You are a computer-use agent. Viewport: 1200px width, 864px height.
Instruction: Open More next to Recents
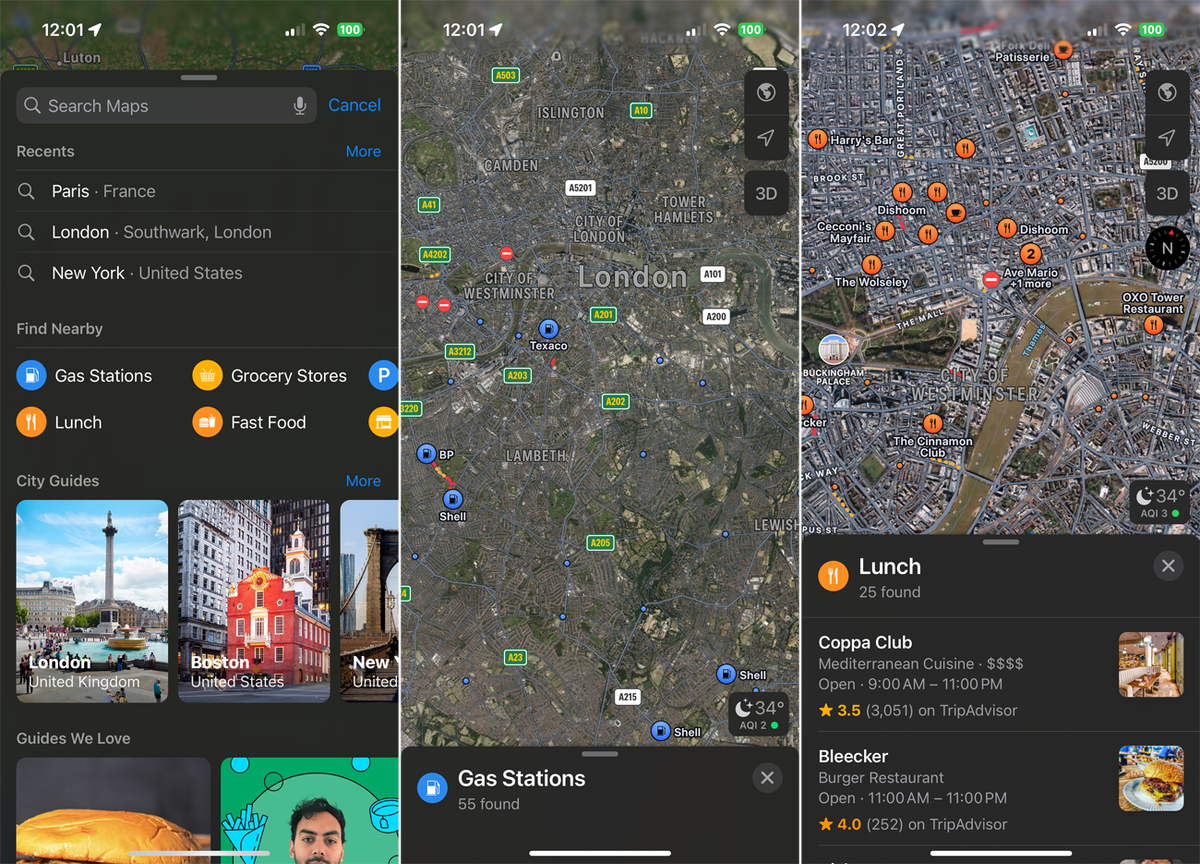pos(363,152)
